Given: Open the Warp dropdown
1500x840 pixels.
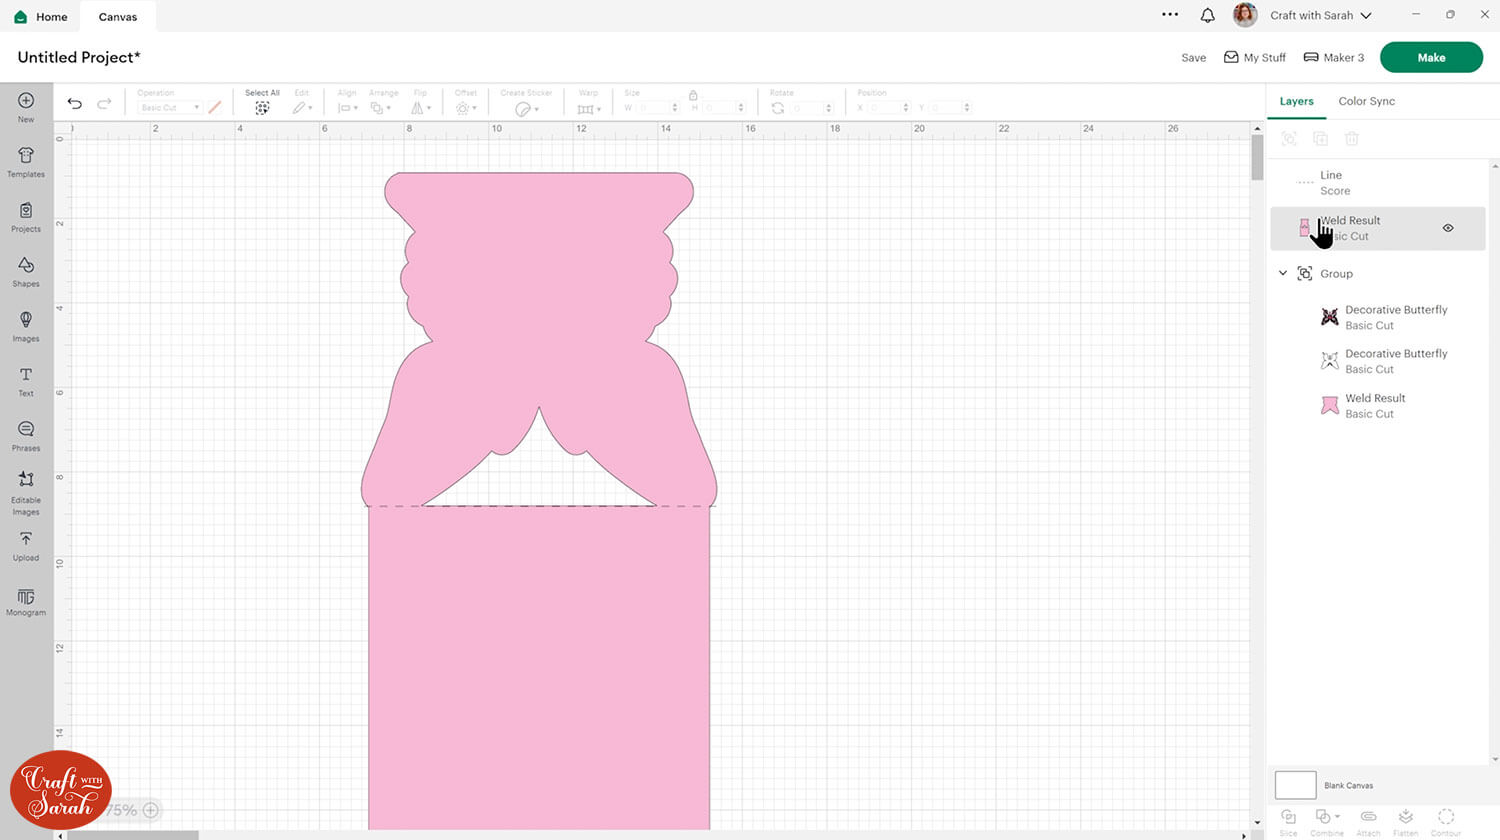Looking at the screenshot, I should [589, 108].
